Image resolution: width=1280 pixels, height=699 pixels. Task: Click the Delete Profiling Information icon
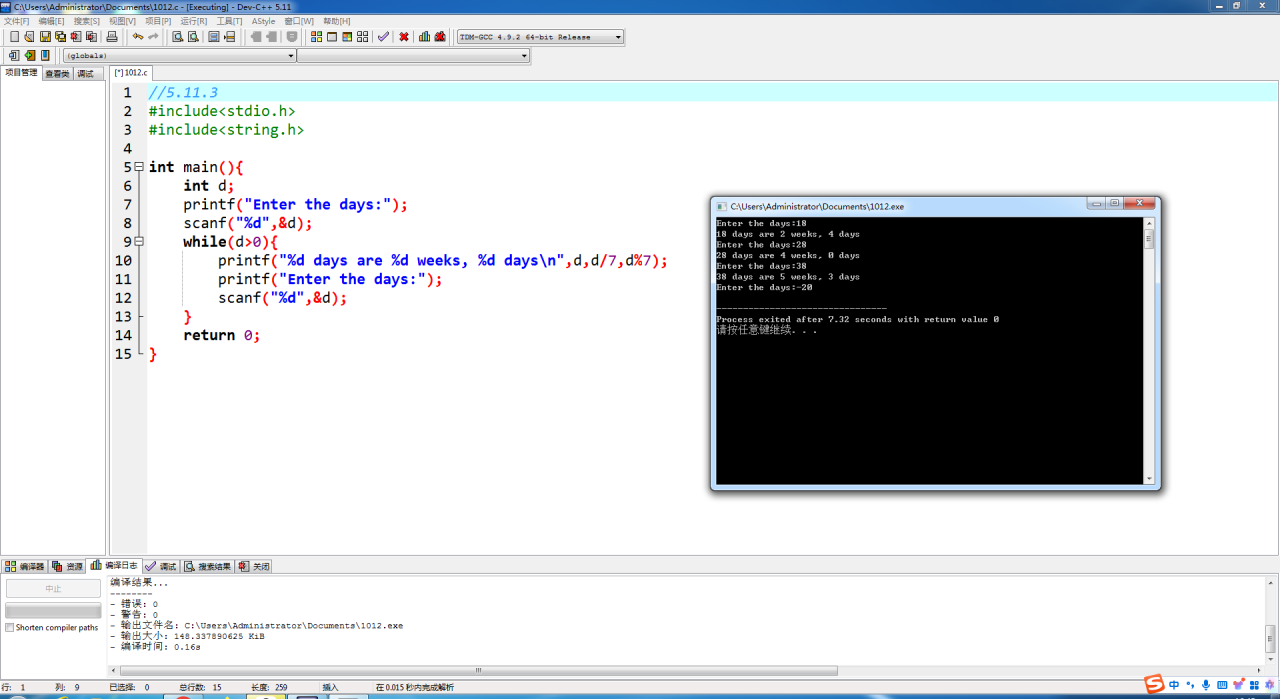[x=440, y=37]
